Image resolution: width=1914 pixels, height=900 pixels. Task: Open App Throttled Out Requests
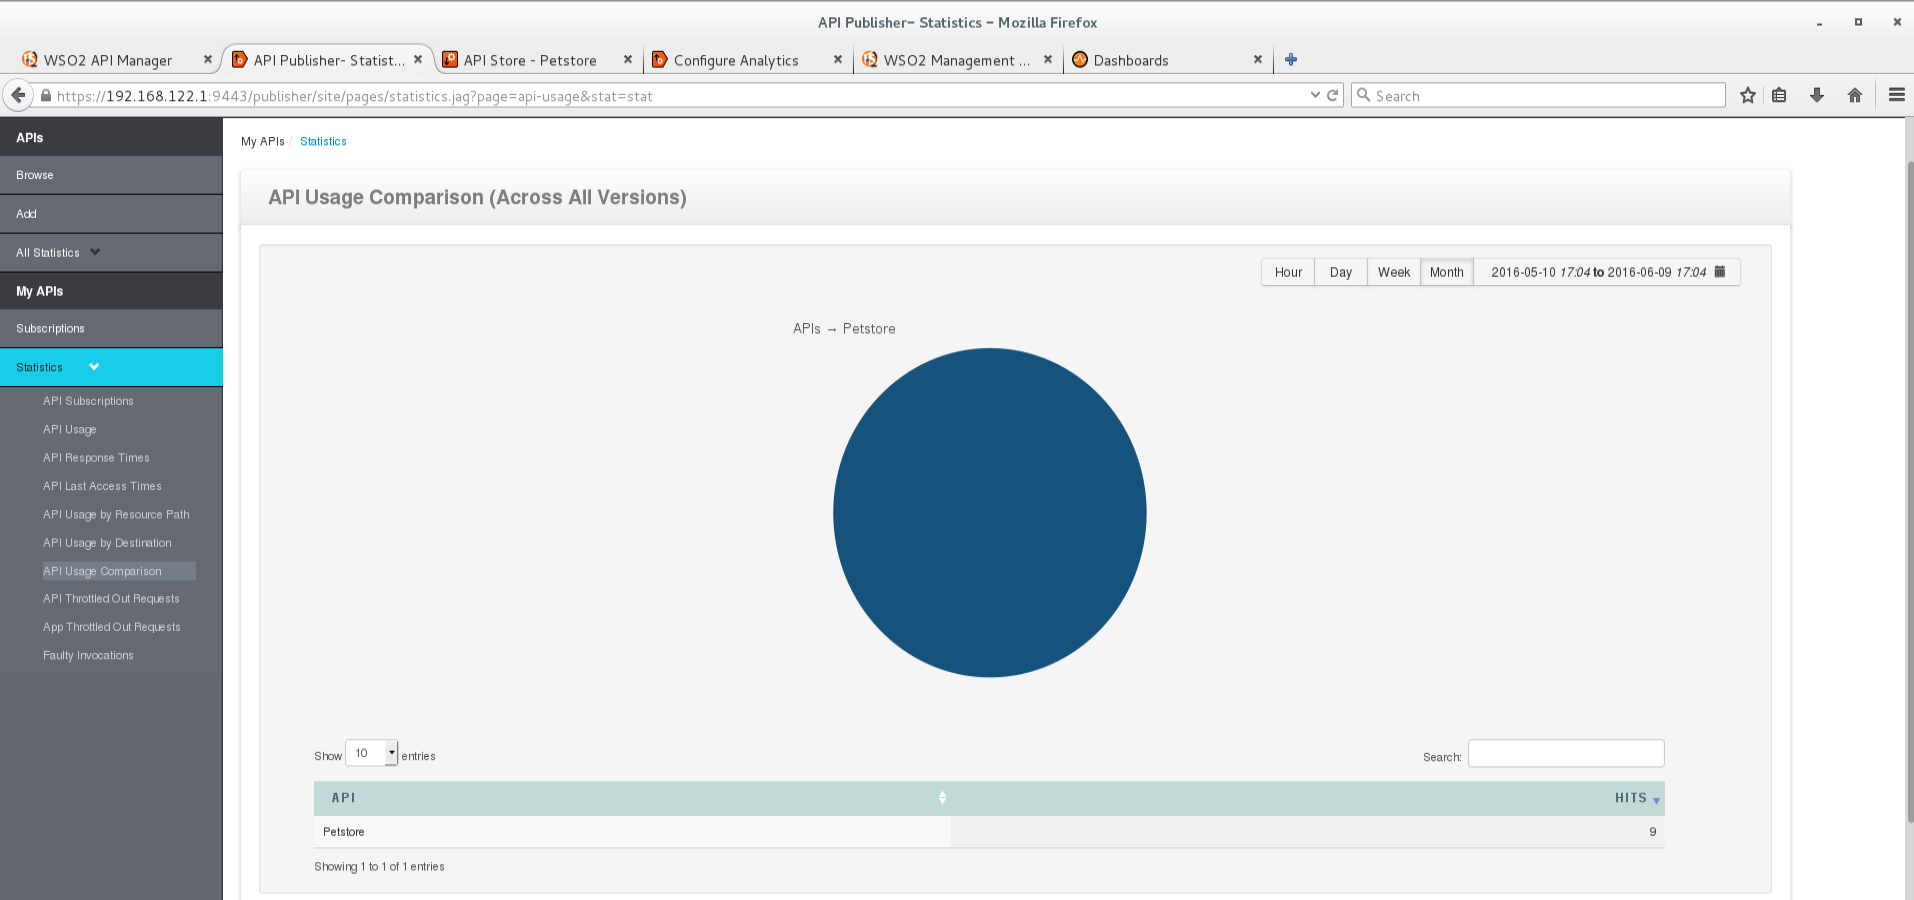(x=112, y=627)
